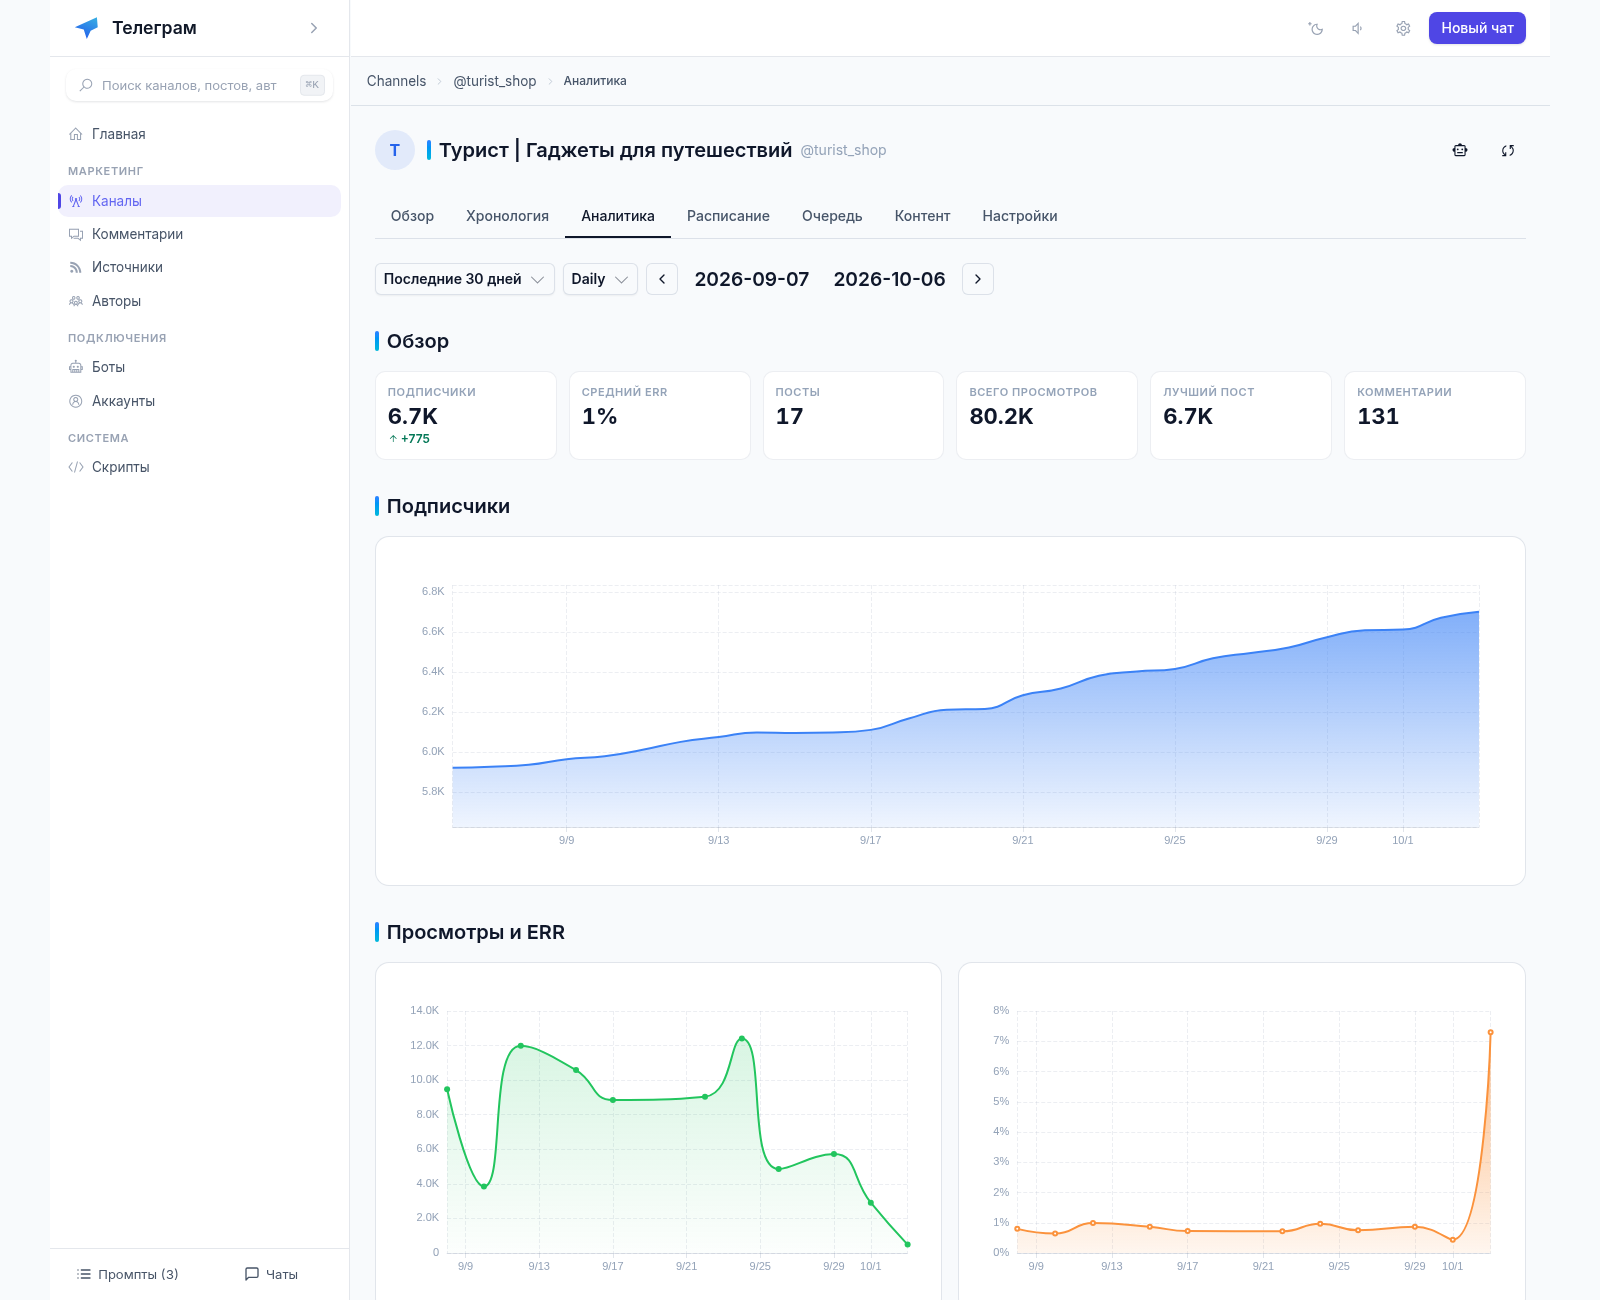Click the Новый чат button

(x=1477, y=28)
